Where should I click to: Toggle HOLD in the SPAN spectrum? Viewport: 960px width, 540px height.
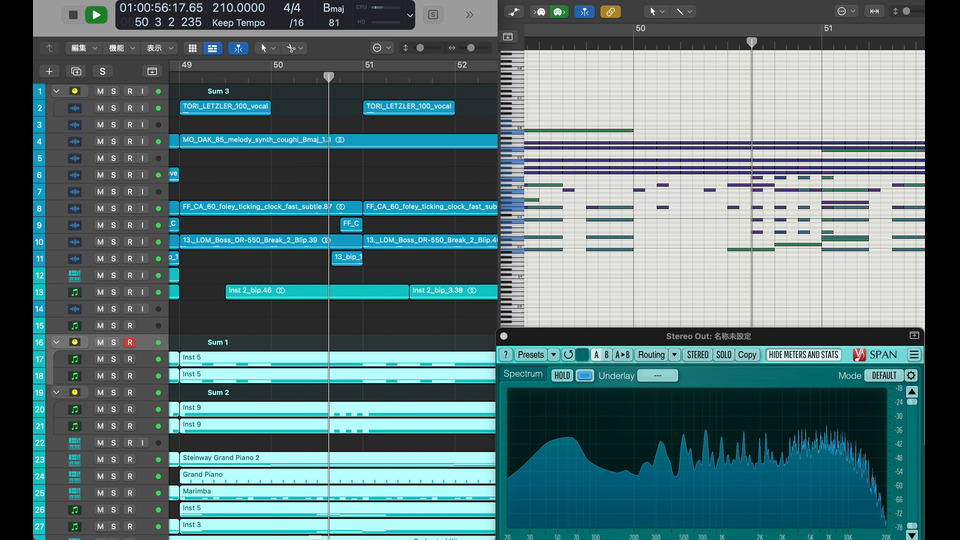point(562,375)
